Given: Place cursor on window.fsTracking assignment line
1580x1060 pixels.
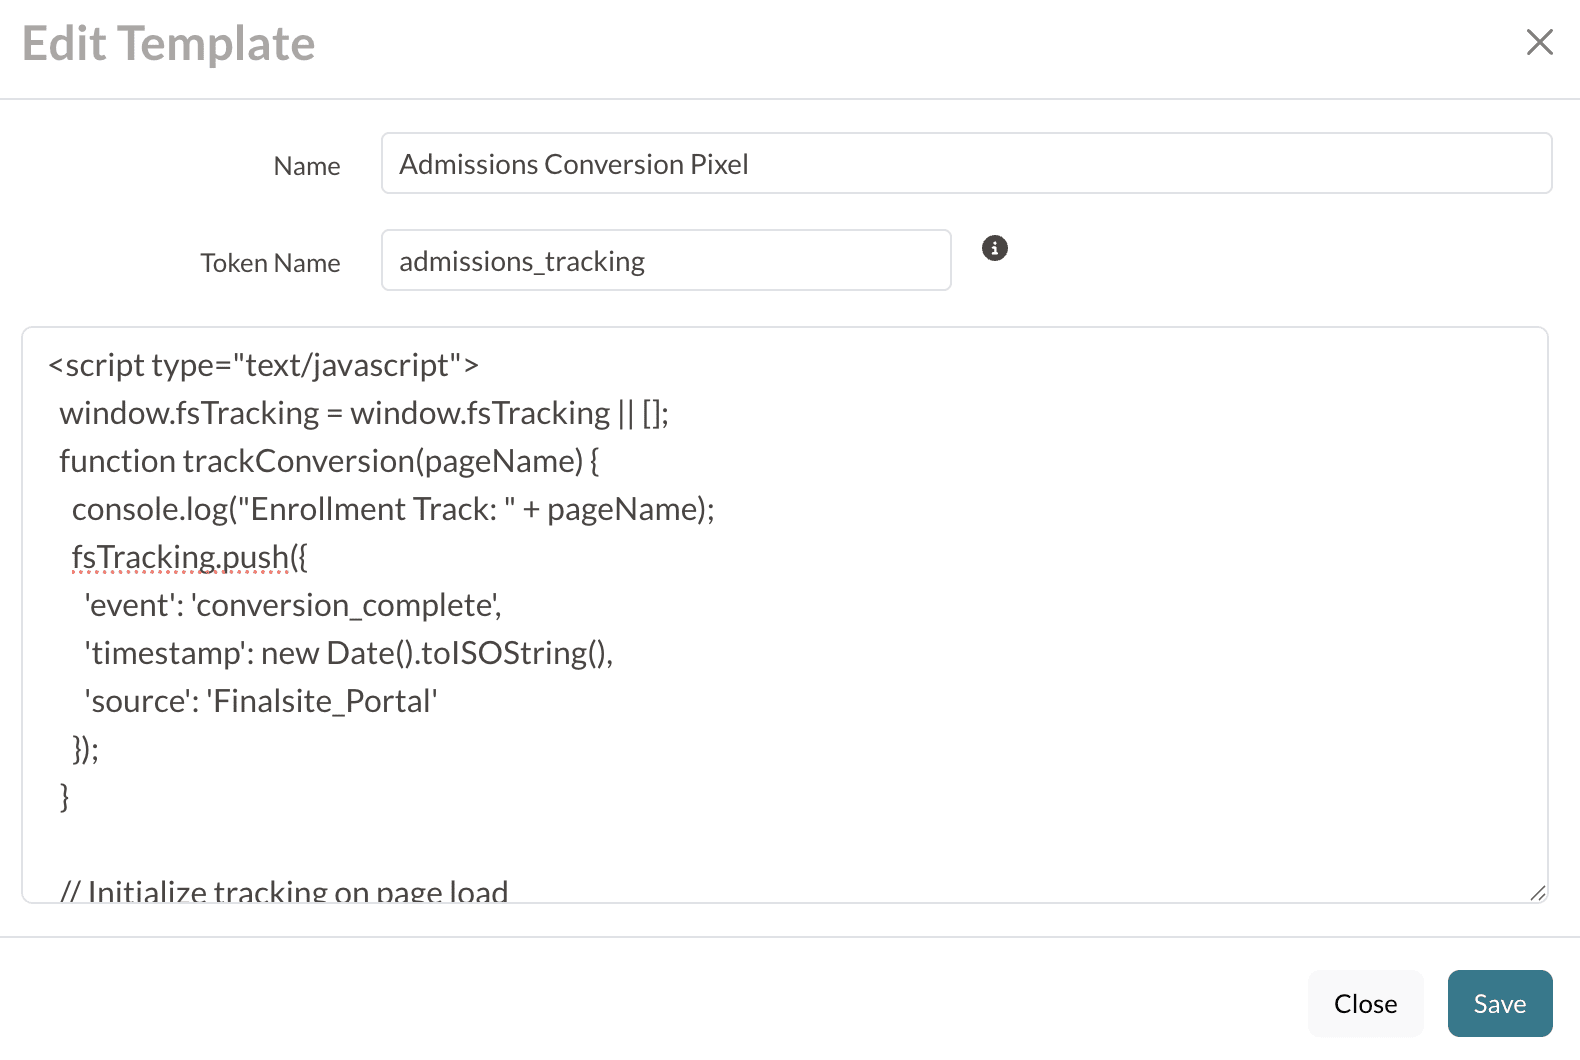Looking at the screenshot, I should point(364,413).
